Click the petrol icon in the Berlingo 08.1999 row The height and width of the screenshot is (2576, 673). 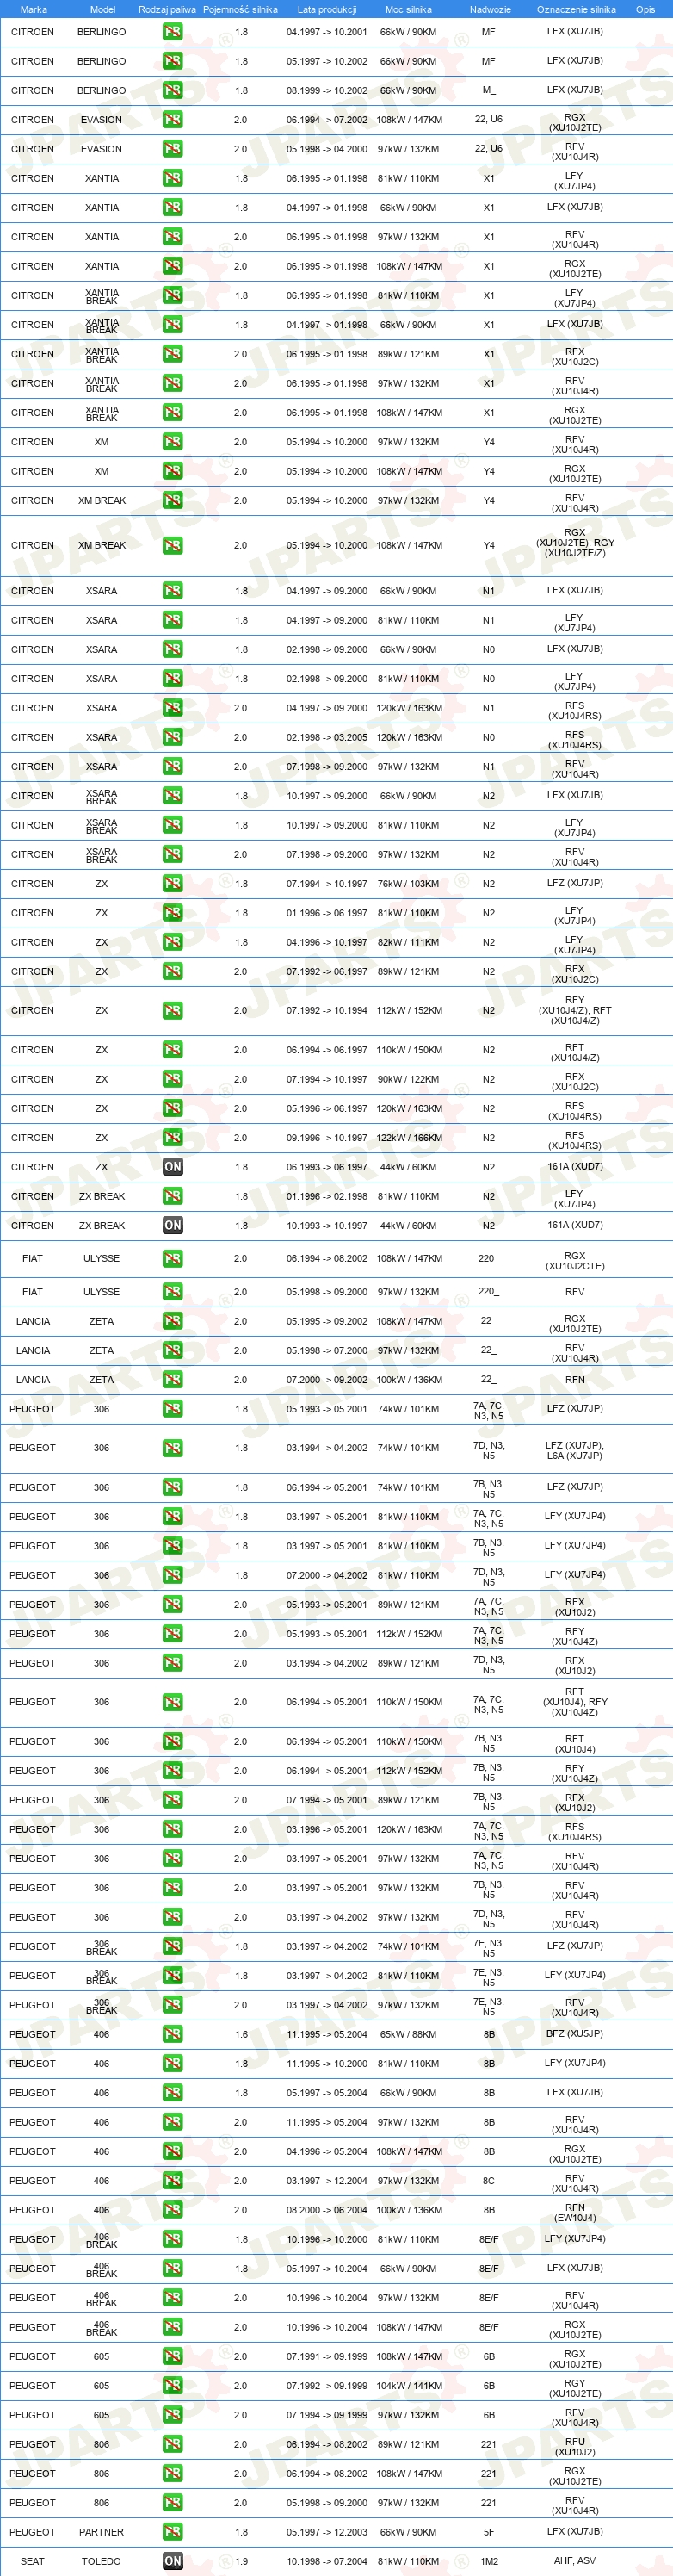click(173, 90)
